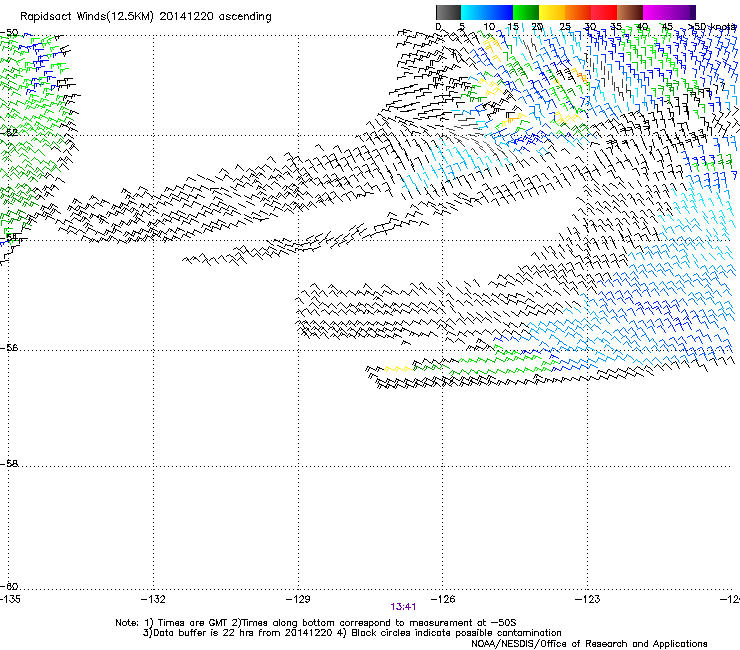Select the yellow 20-25 knots legend color
The height and width of the screenshot is (650, 740).
point(552,12)
